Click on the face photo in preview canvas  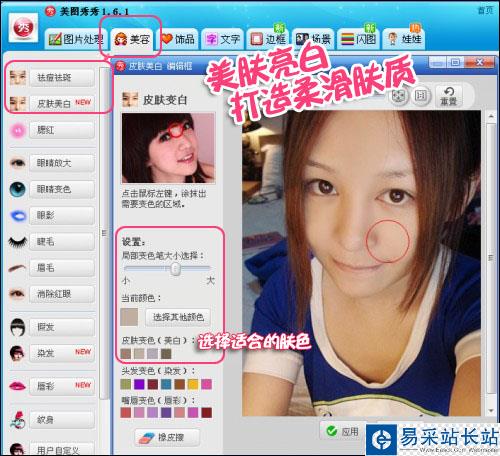tap(361, 263)
